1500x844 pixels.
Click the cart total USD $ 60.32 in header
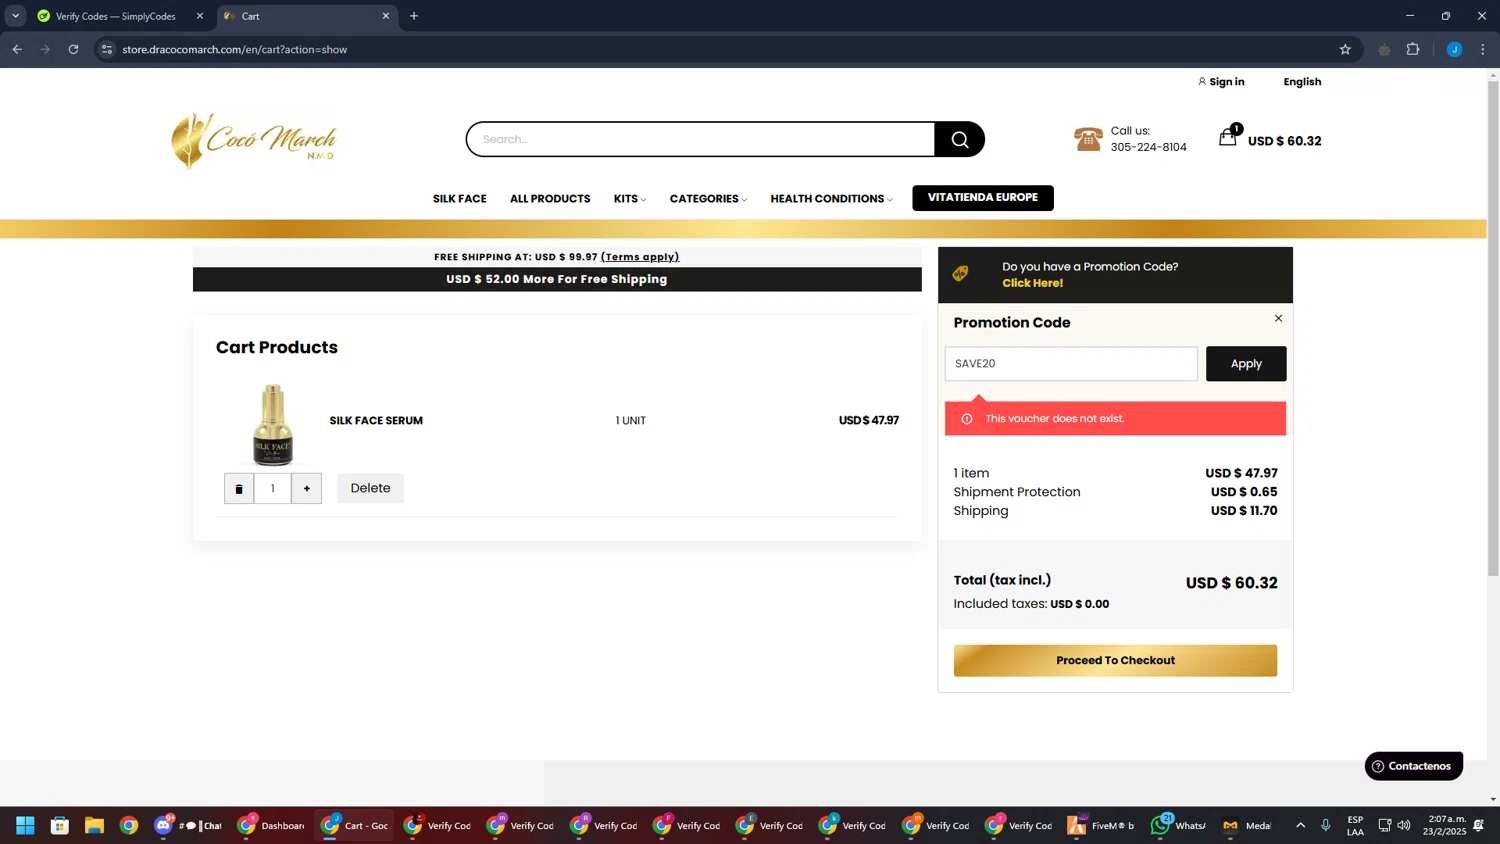(1284, 141)
